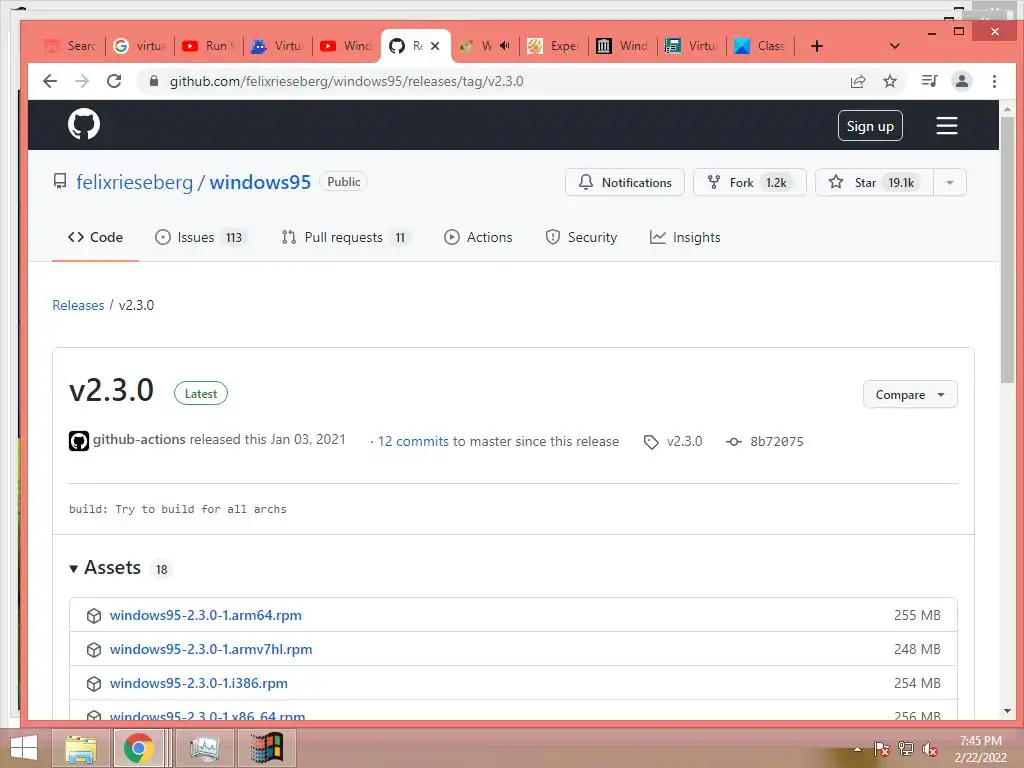Show hidden system tray icons arrow
This screenshot has height=768, width=1024.
pyautogui.click(x=857, y=749)
